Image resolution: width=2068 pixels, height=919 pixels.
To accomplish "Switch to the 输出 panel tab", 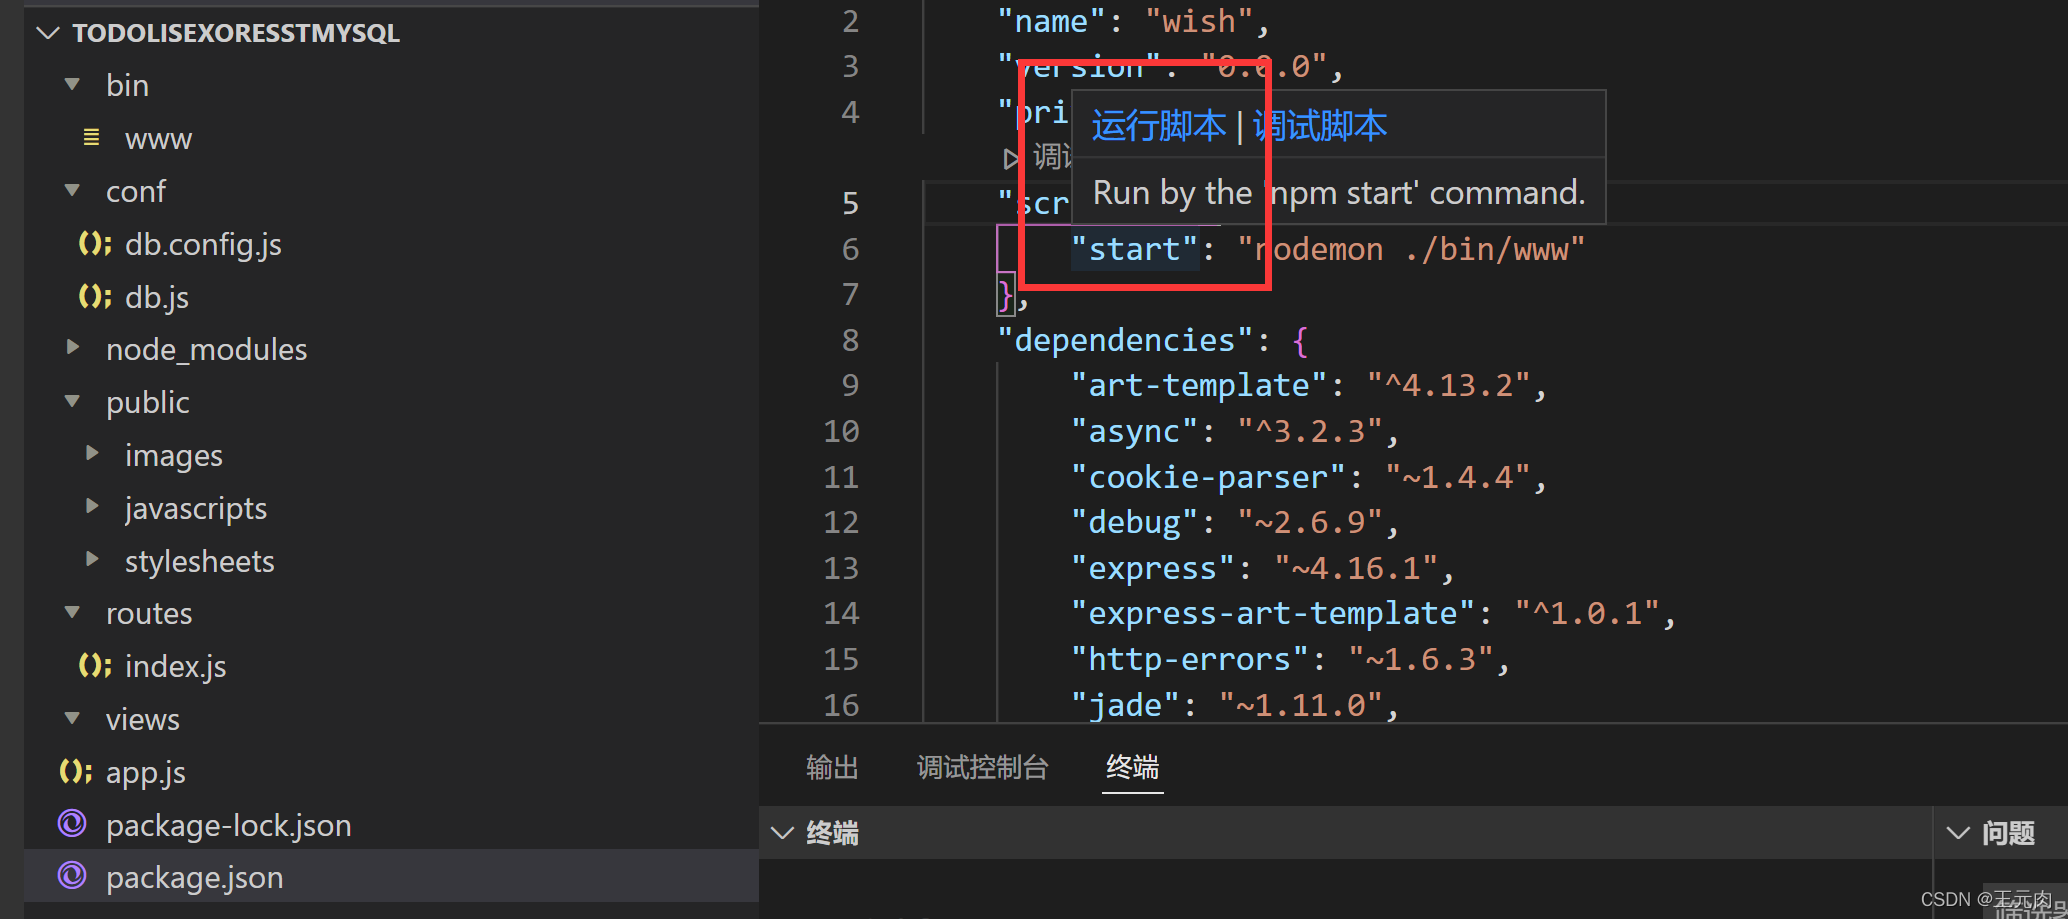I will [x=832, y=767].
